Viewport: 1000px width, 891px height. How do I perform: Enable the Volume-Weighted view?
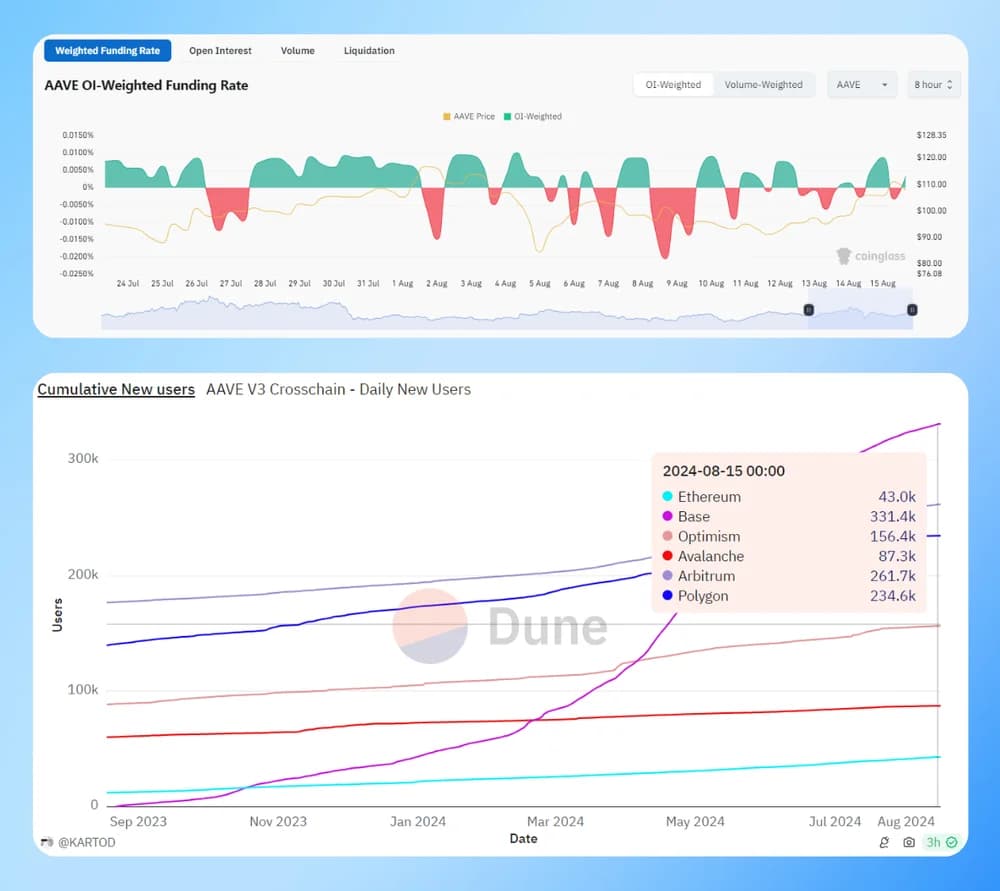point(764,85)
